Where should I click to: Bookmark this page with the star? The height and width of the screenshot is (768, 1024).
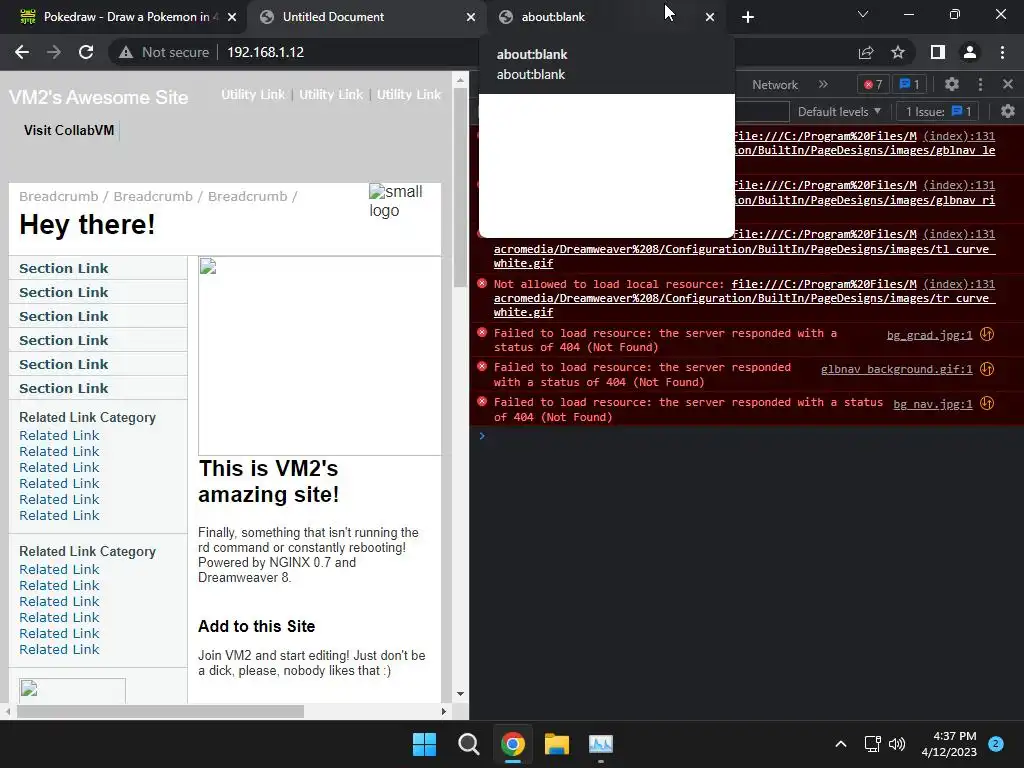point(898,52)
